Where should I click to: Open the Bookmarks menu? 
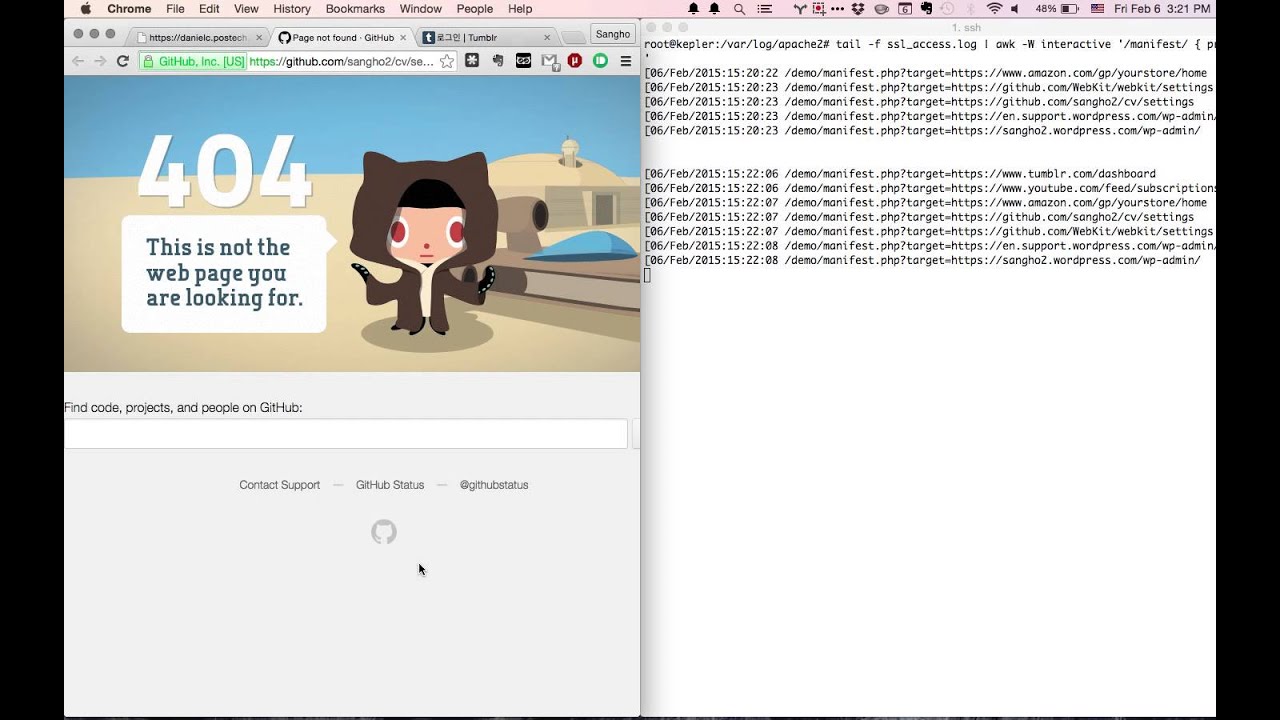click(355, 9)
